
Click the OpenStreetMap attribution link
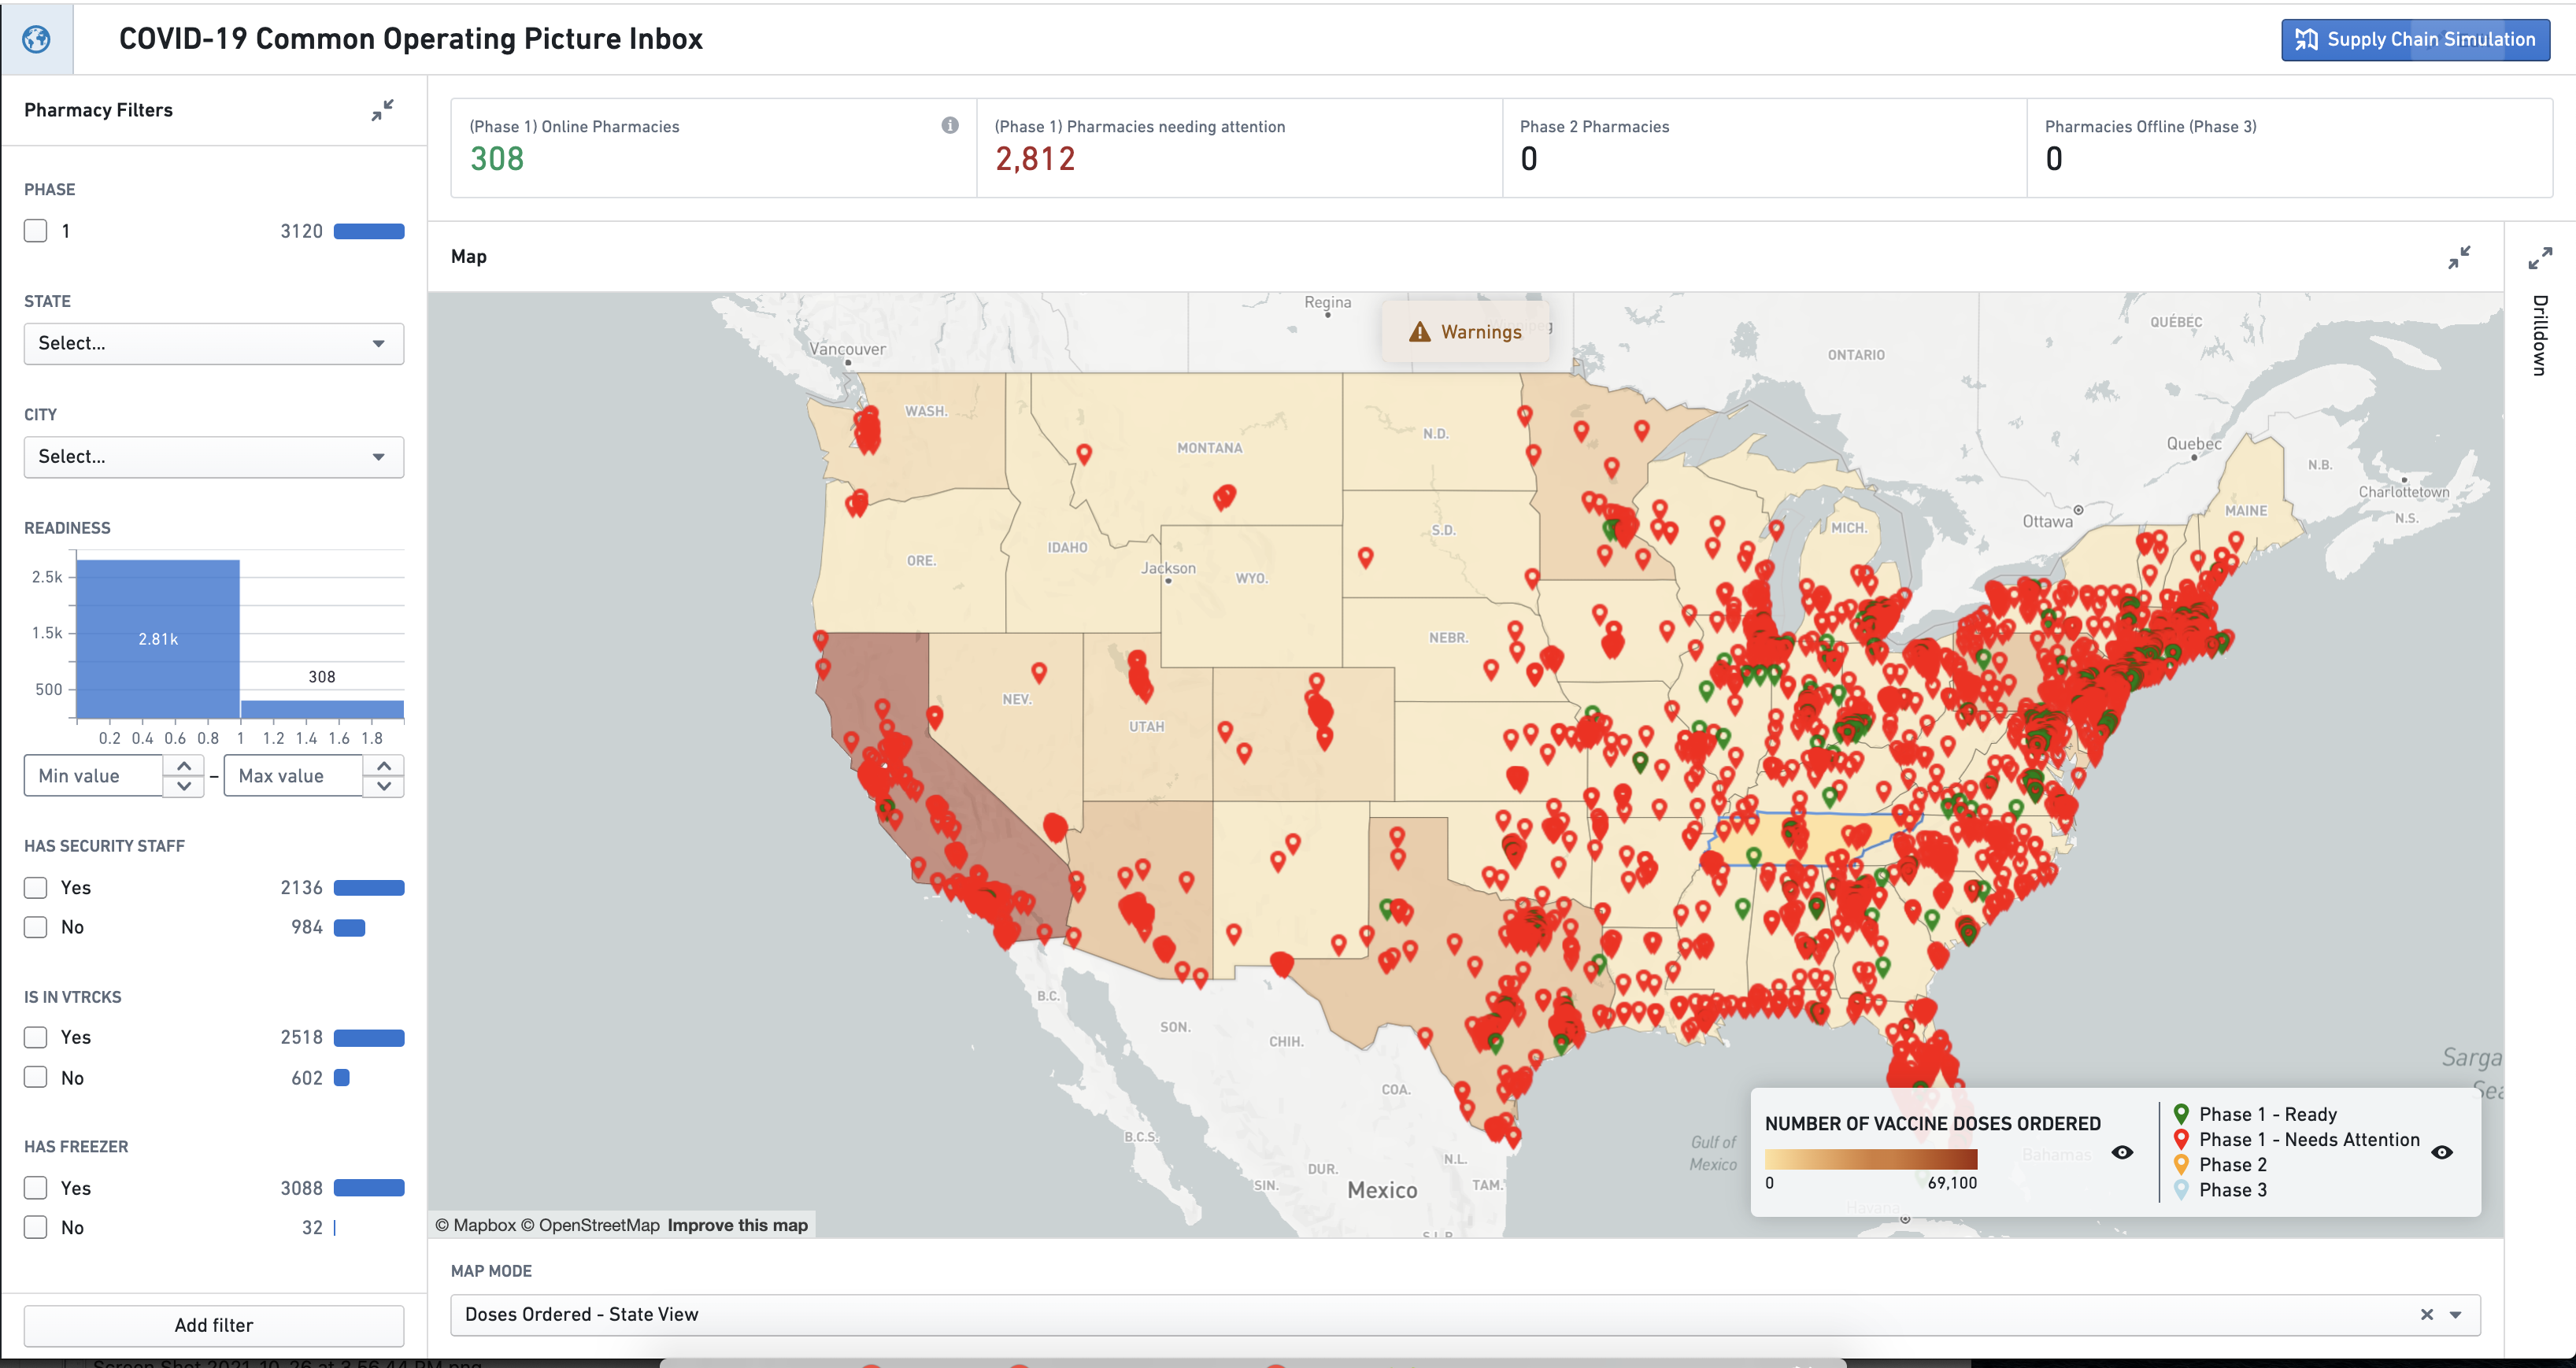tap(590, 1225)
